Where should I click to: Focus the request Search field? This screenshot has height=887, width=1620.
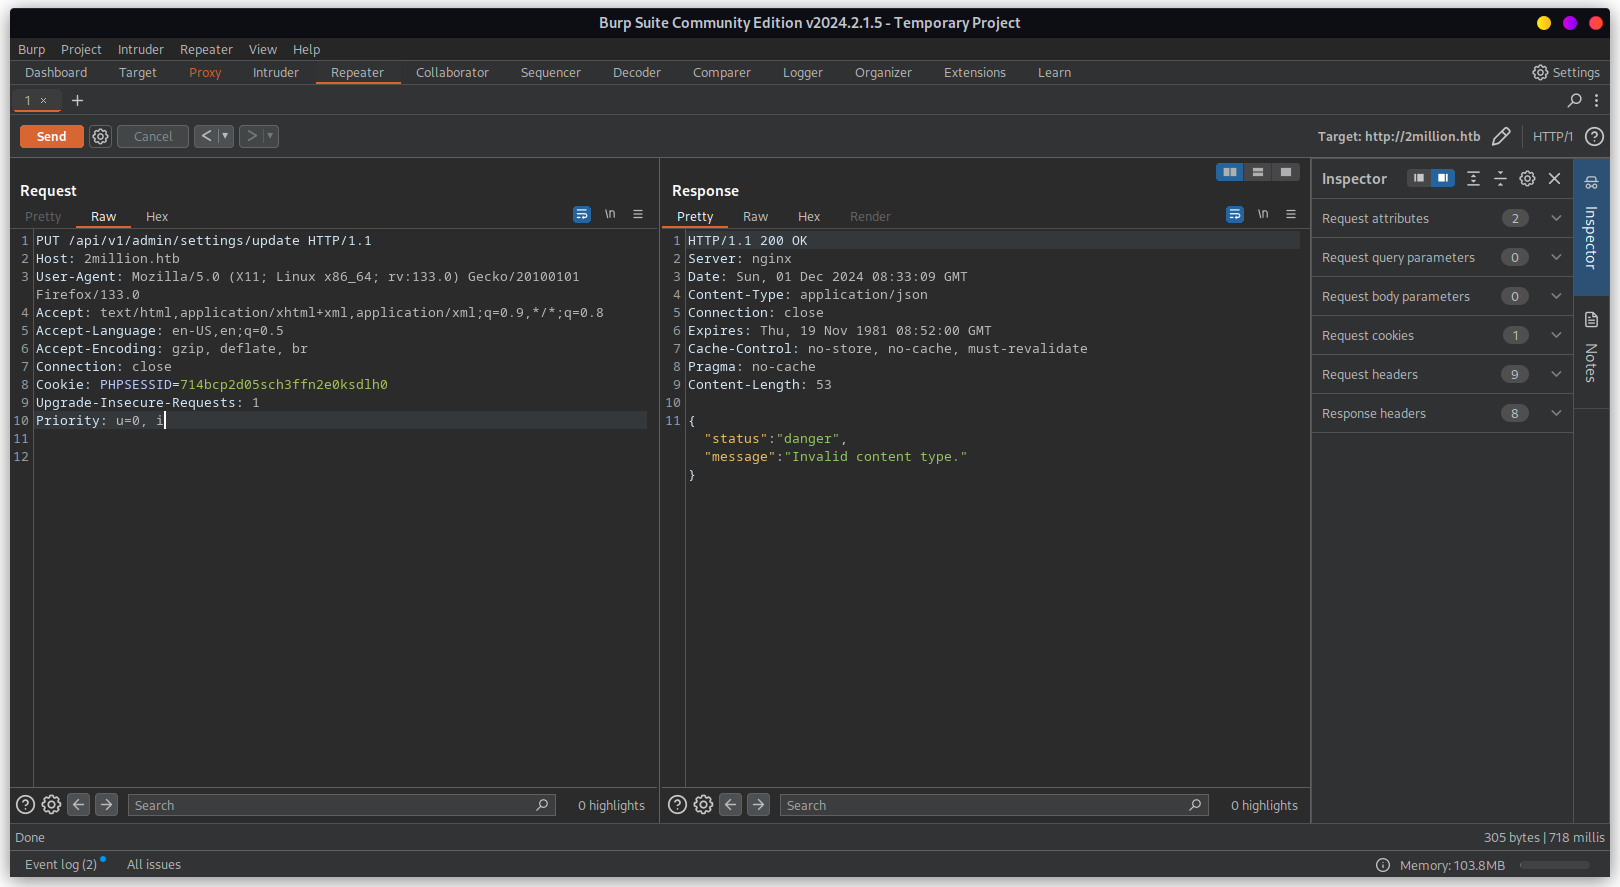341,804
